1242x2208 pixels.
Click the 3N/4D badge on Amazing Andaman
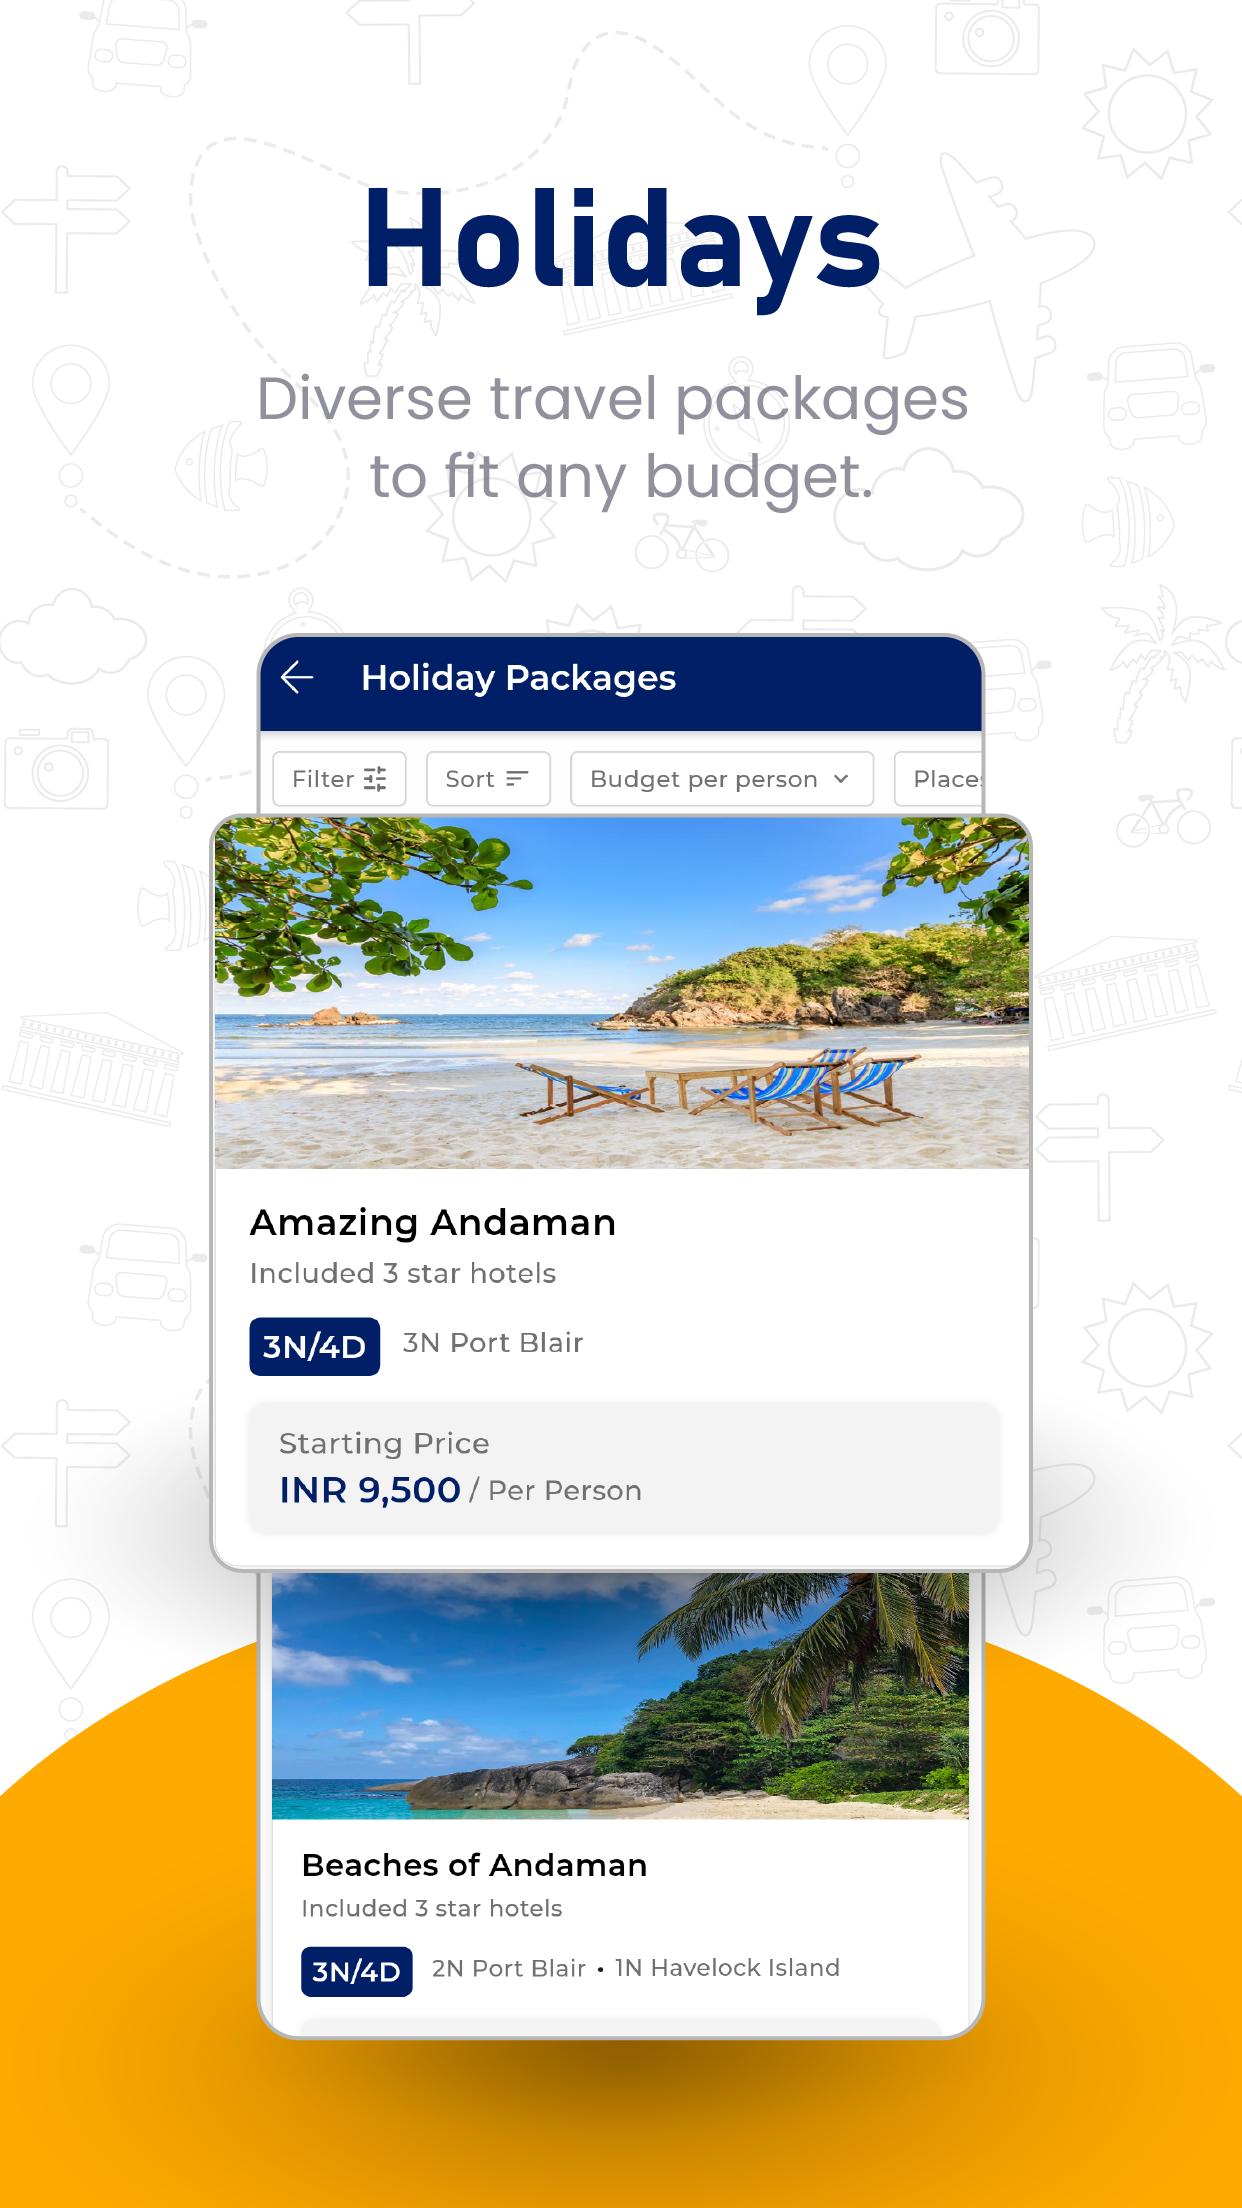(314, 1347)
